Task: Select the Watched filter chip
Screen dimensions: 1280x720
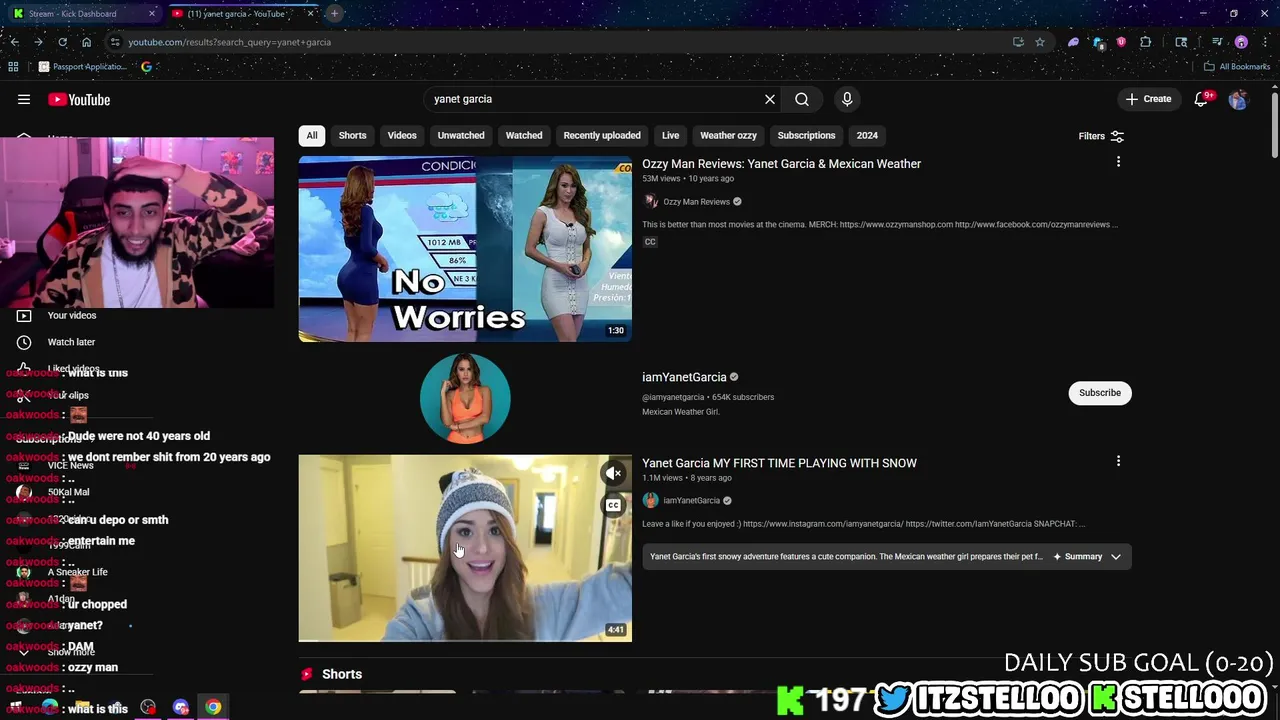Action: tap(524, 136)
